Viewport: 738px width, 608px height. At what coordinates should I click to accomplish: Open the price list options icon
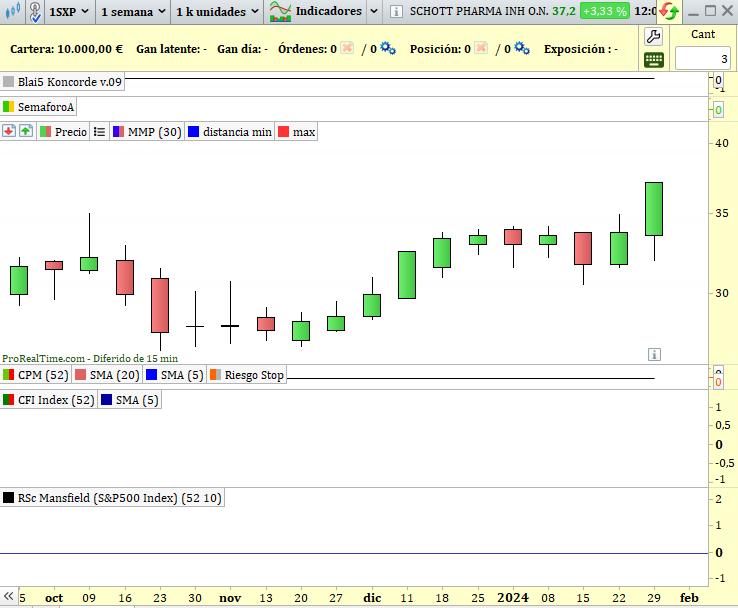pyautogui.click(x=99, y=132)
